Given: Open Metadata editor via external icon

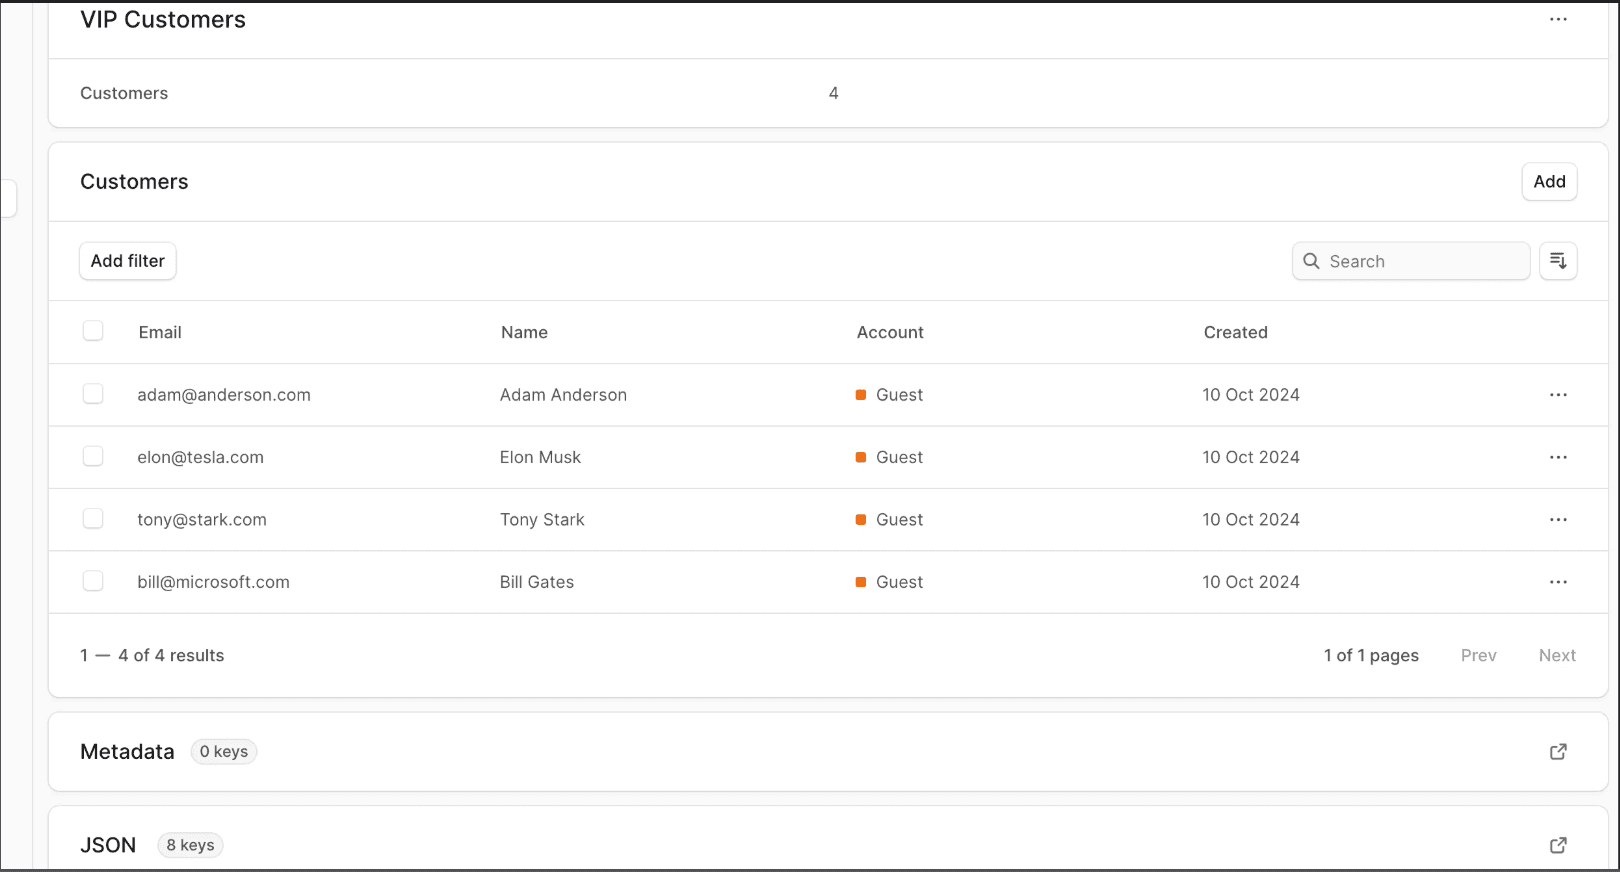Looking at the screenshot, I should coord(1558,752).
